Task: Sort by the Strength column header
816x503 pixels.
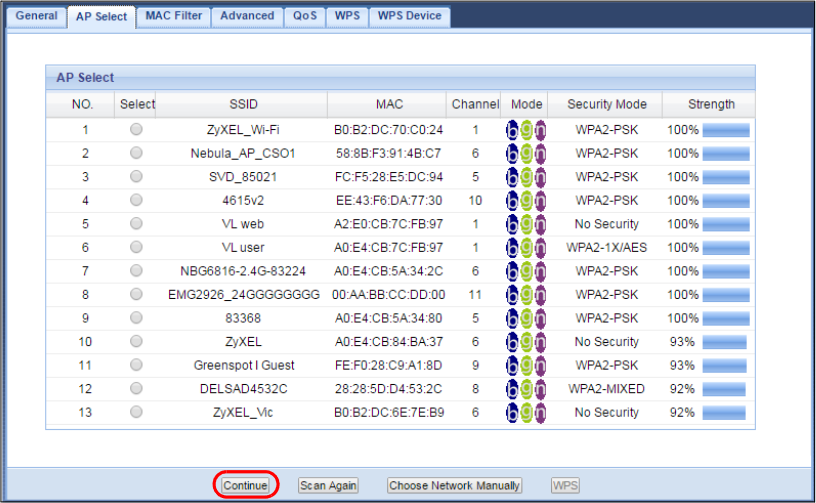Action: point(711,104)
